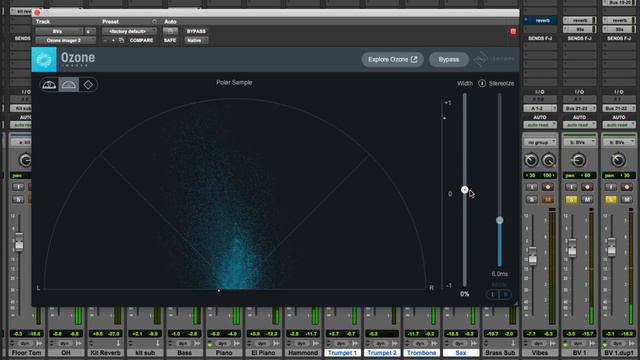Open the insert position 'a' selector
Image resolution: width=640 pixels, height=360 pixels.
click(90, 31)
